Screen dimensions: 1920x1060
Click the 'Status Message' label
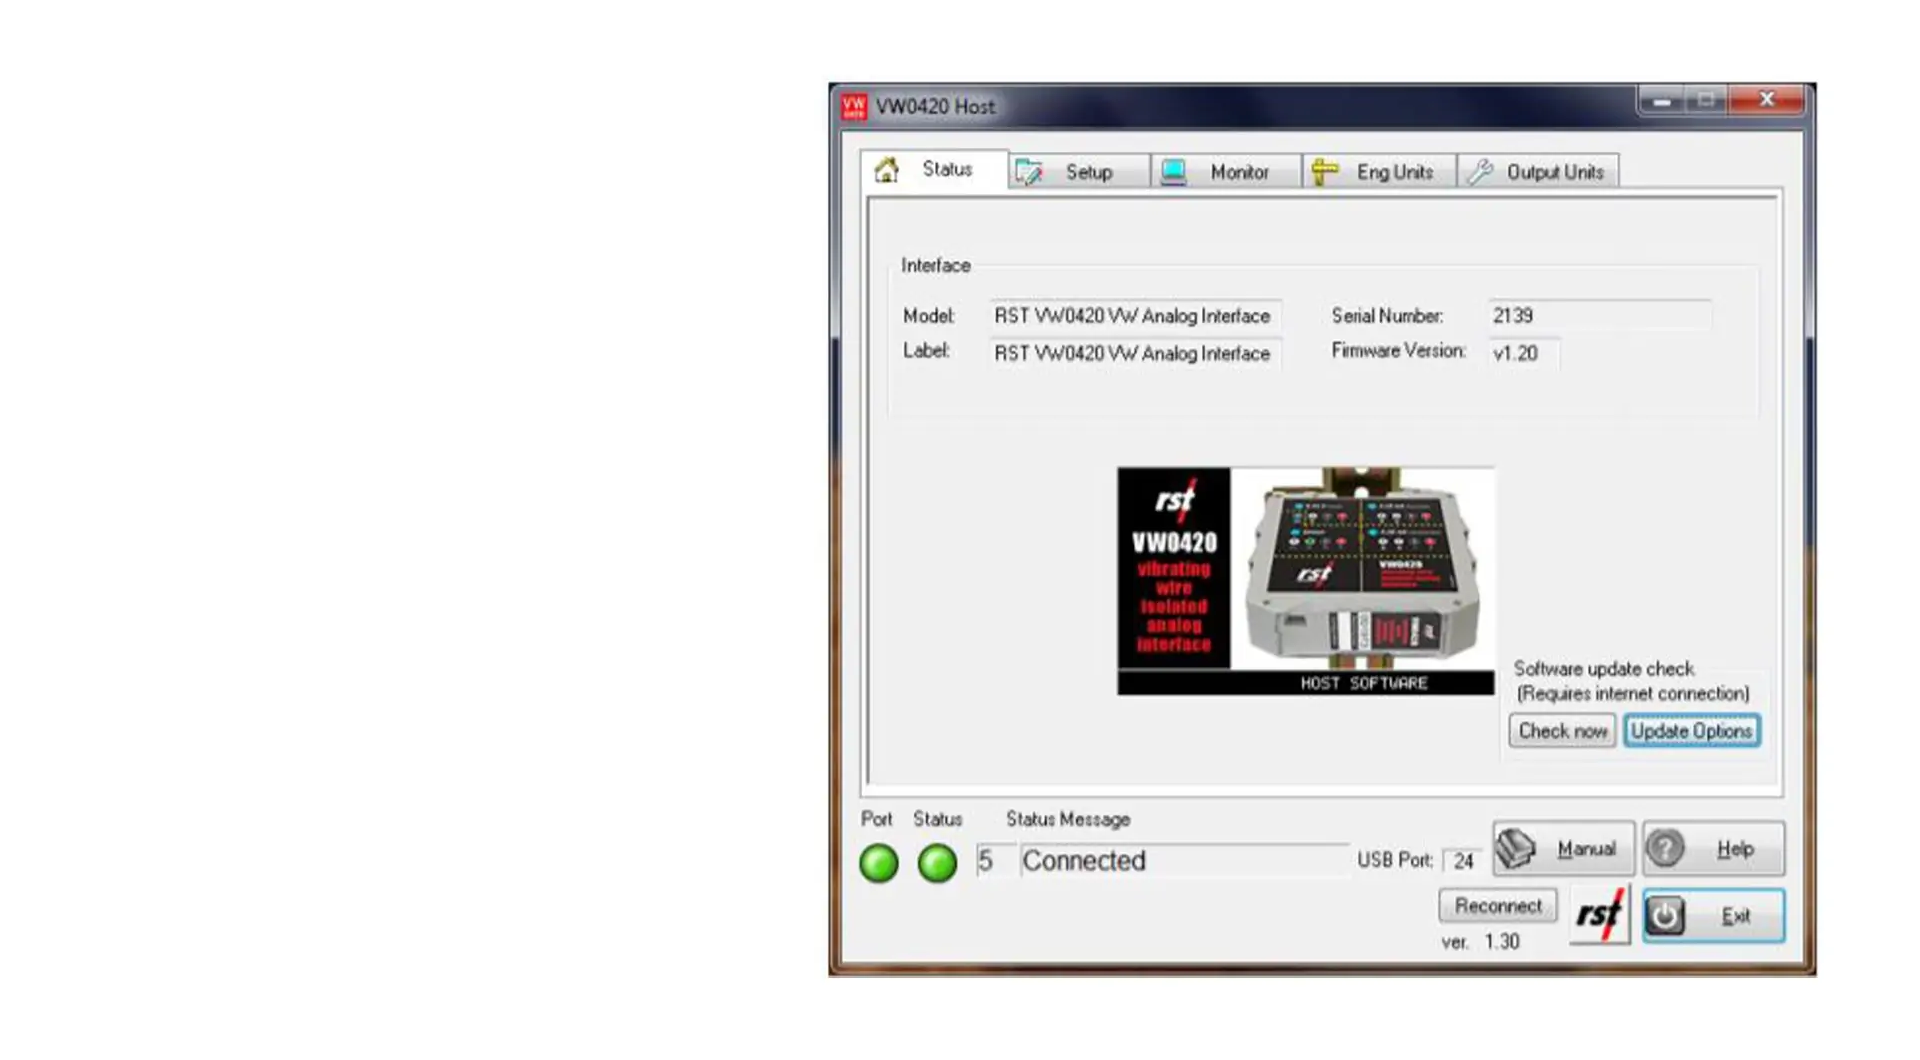coord(1068,820)
